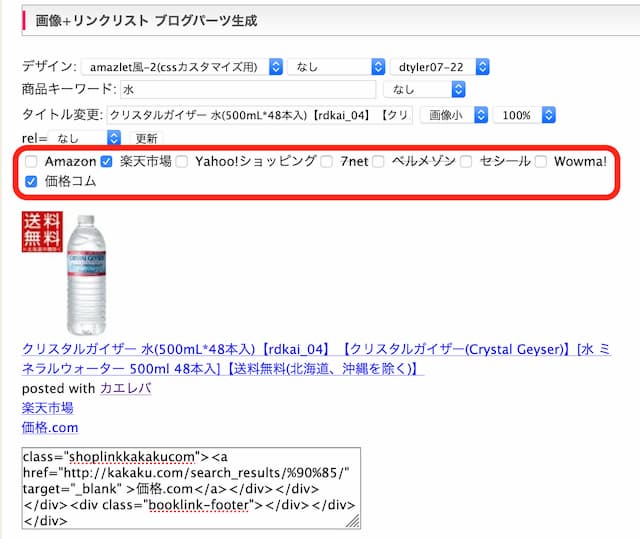This screenshot has width=640, height=539.
Task: Enable the Yahoo!ショッピング checkbox
Action: [182, 162]
